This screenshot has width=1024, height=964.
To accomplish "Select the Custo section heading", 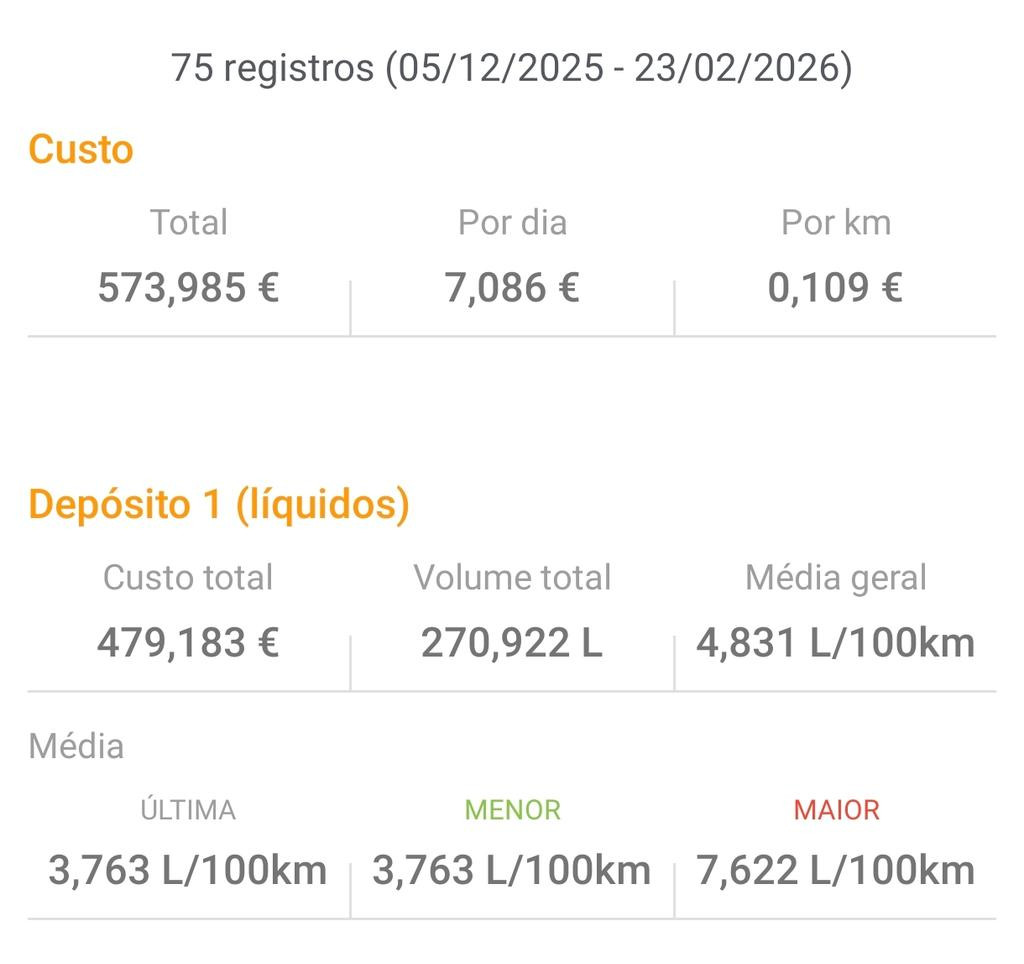I will 81,149.
